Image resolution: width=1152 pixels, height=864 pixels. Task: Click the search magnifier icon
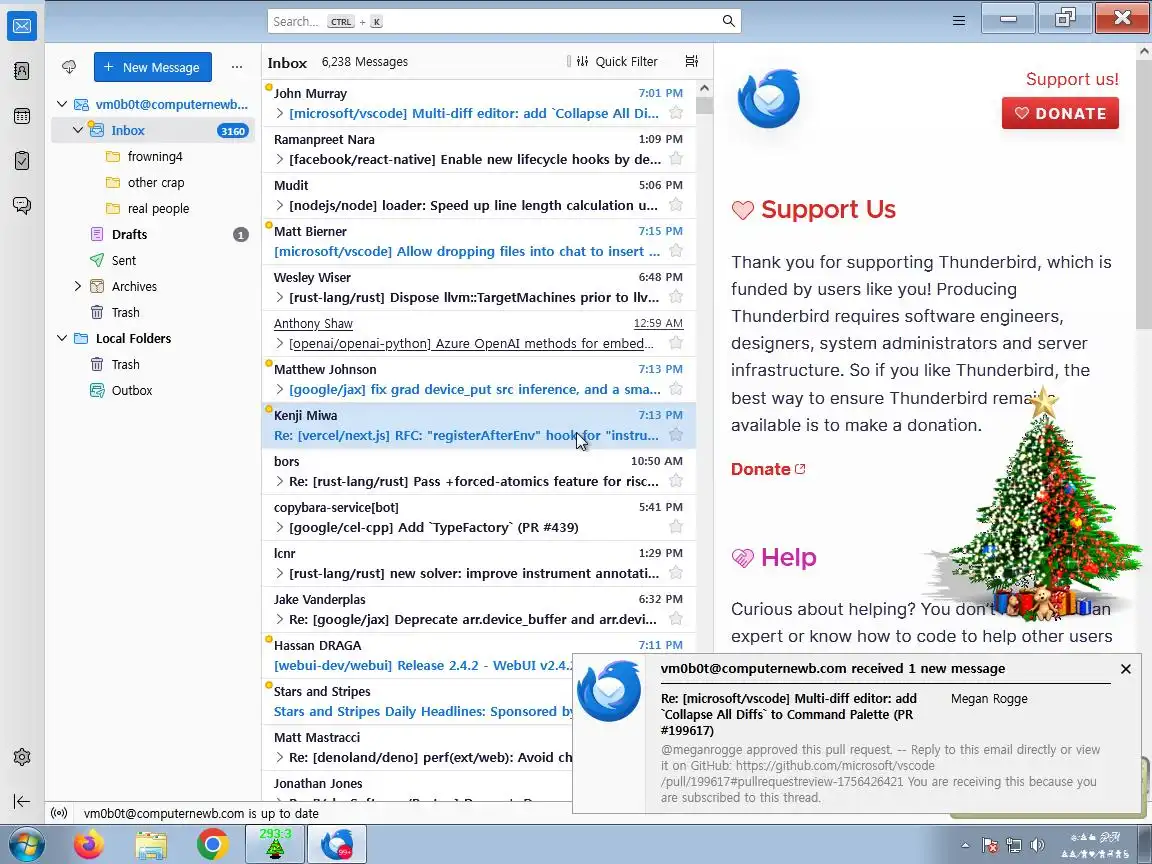point(728,21)
